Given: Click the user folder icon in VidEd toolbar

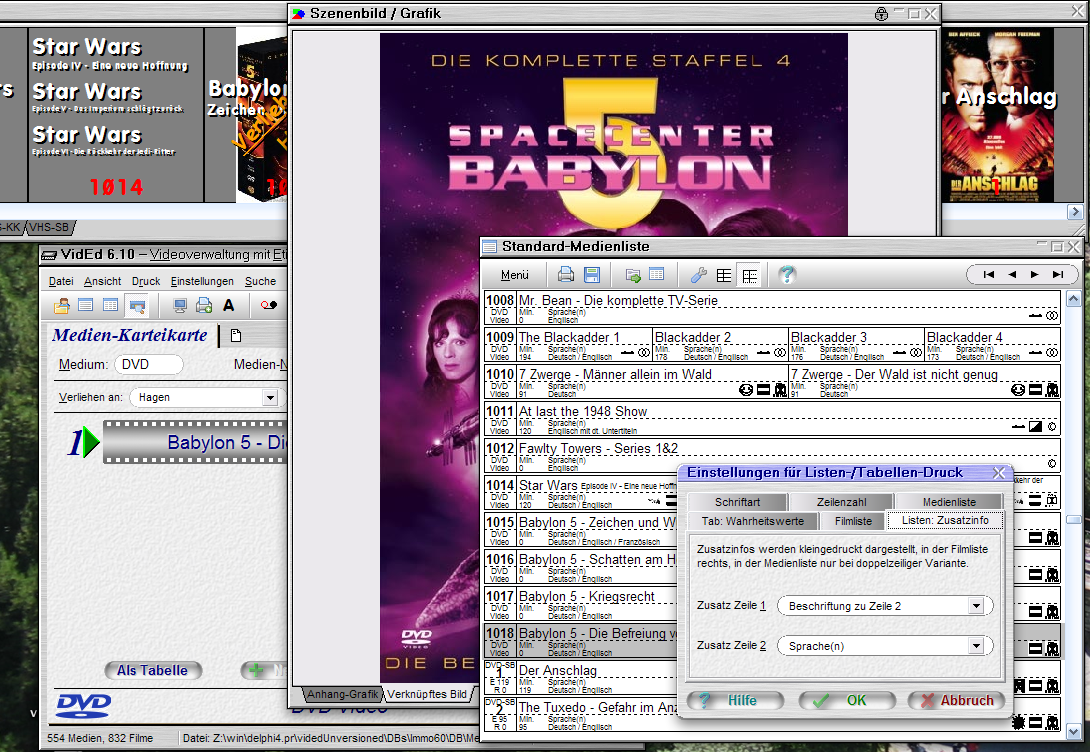Looking at the screenshot, I should coord(62,305).
